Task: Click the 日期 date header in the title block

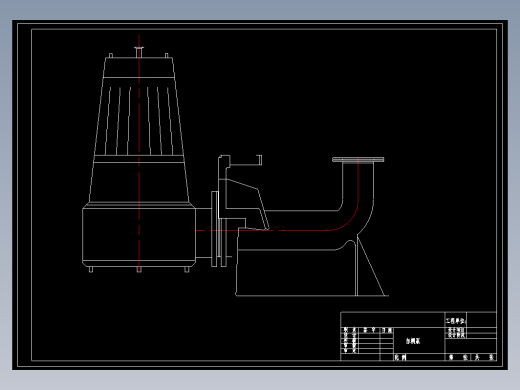Action: (387, 330)
